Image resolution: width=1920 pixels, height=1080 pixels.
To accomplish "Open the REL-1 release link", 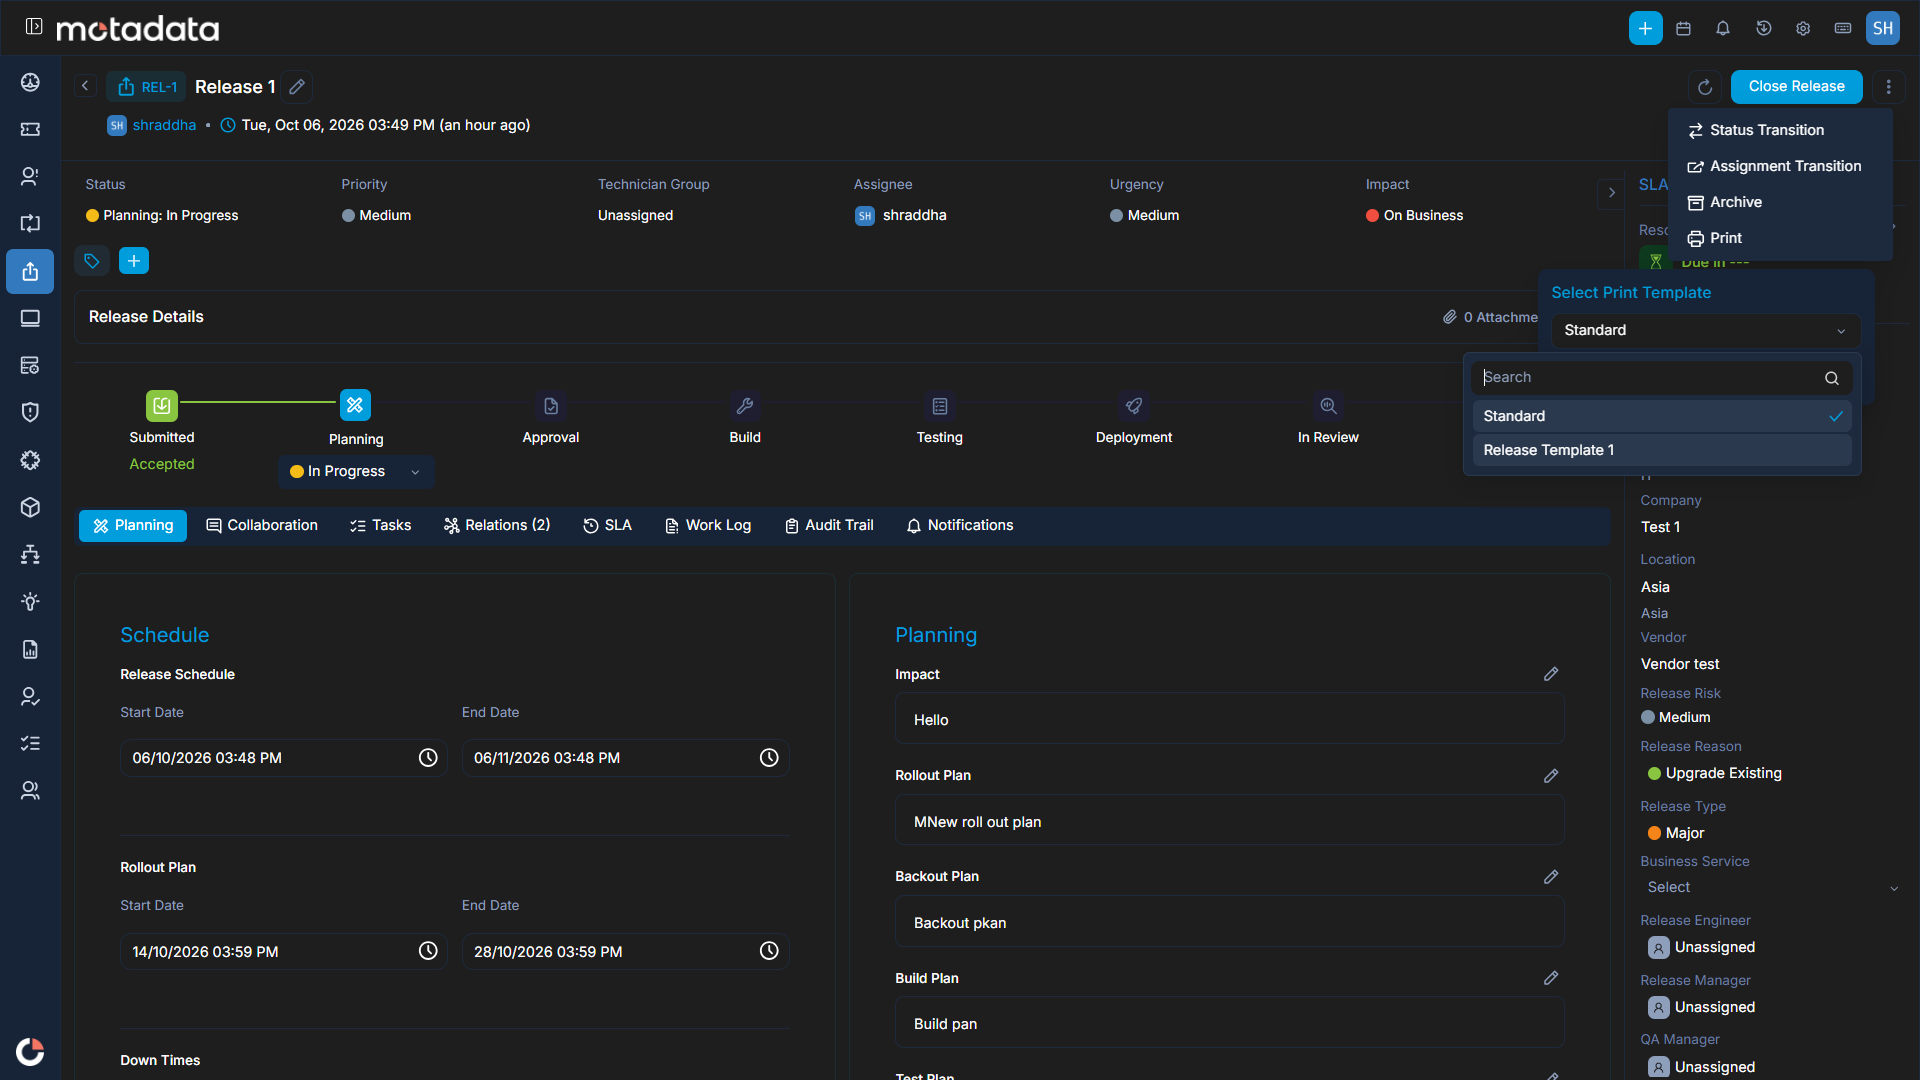I will tap(147, 87).
